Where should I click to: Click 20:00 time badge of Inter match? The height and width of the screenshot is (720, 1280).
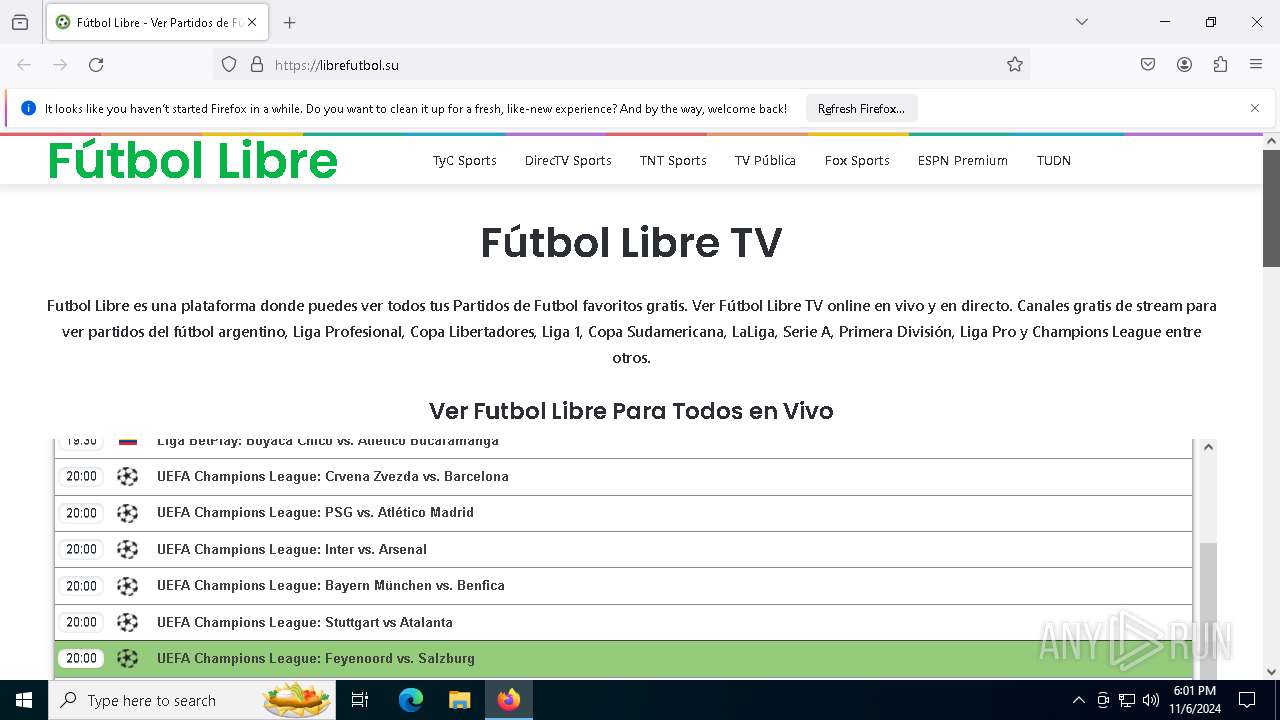point(81,549)
